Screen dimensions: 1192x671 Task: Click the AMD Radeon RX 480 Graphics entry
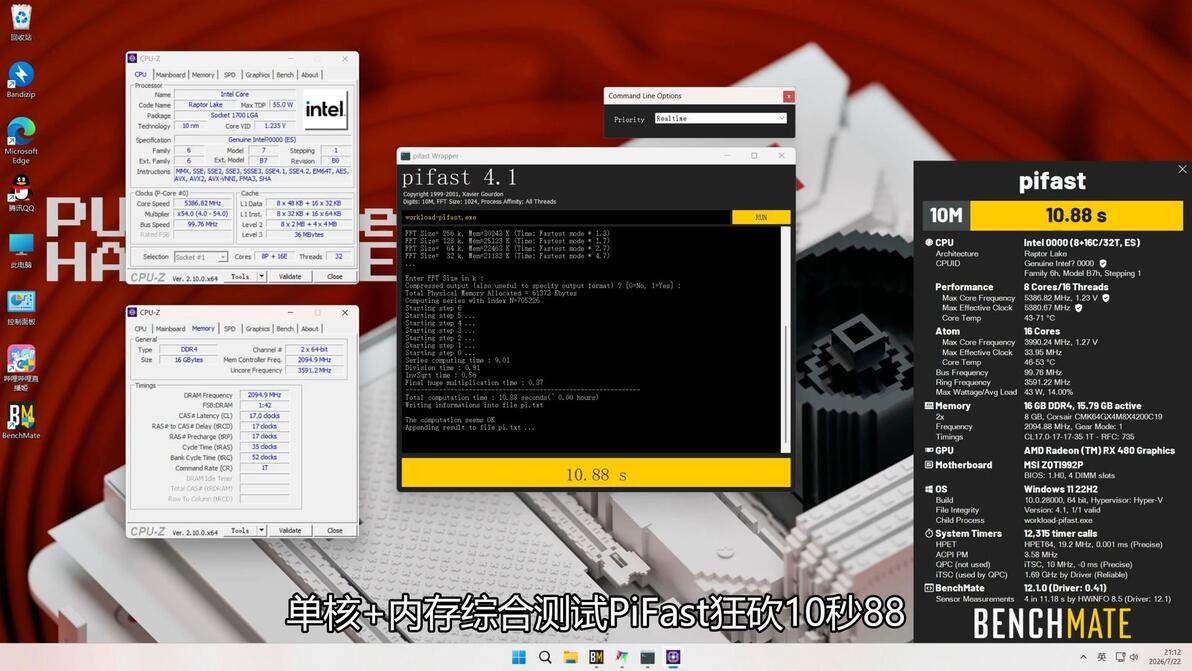tap(1099, 451)
